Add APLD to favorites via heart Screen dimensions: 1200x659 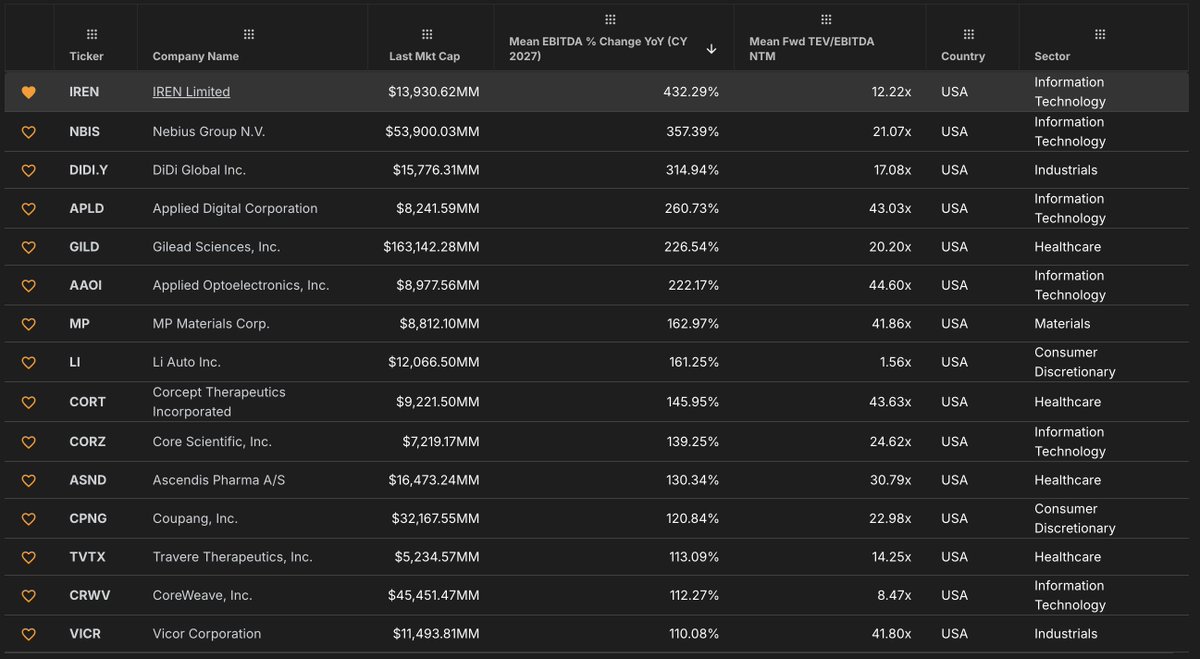coord(28,209)
